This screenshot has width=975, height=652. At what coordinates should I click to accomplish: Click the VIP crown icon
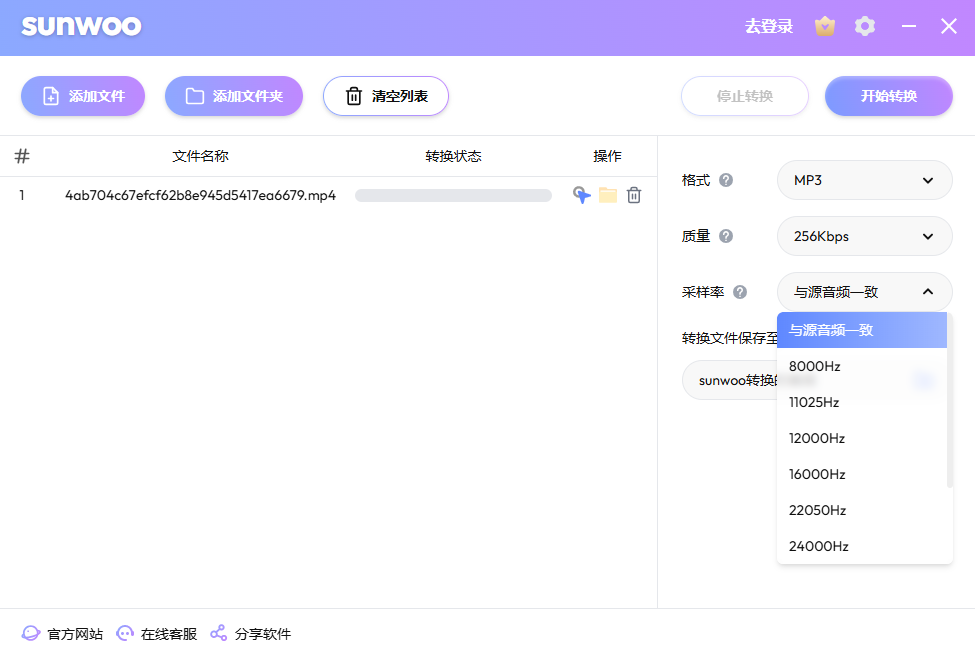point(825,26)
